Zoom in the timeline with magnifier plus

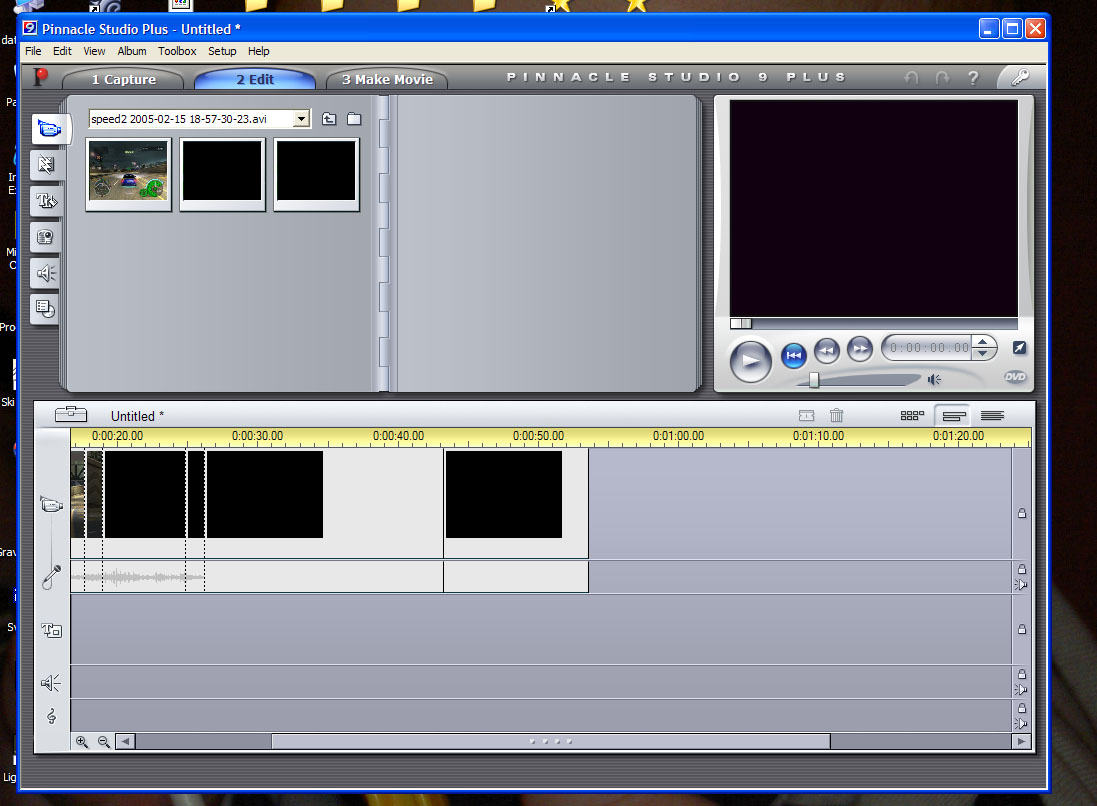(x=82, y=742)
